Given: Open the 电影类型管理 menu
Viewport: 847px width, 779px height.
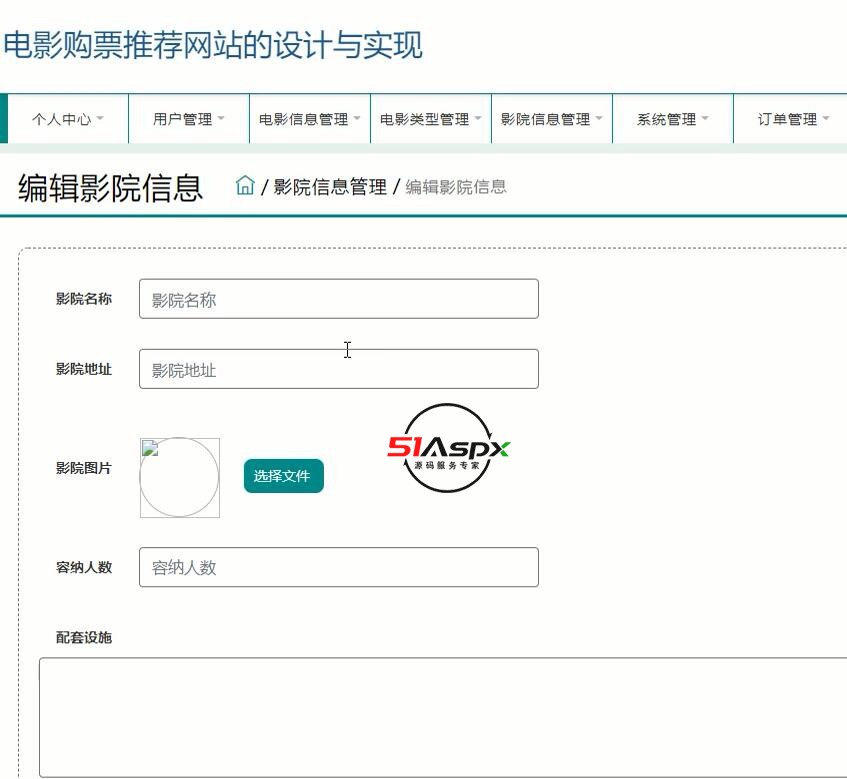Looking at the screenshot, I should pyautogui.click(x=431, y=119).
